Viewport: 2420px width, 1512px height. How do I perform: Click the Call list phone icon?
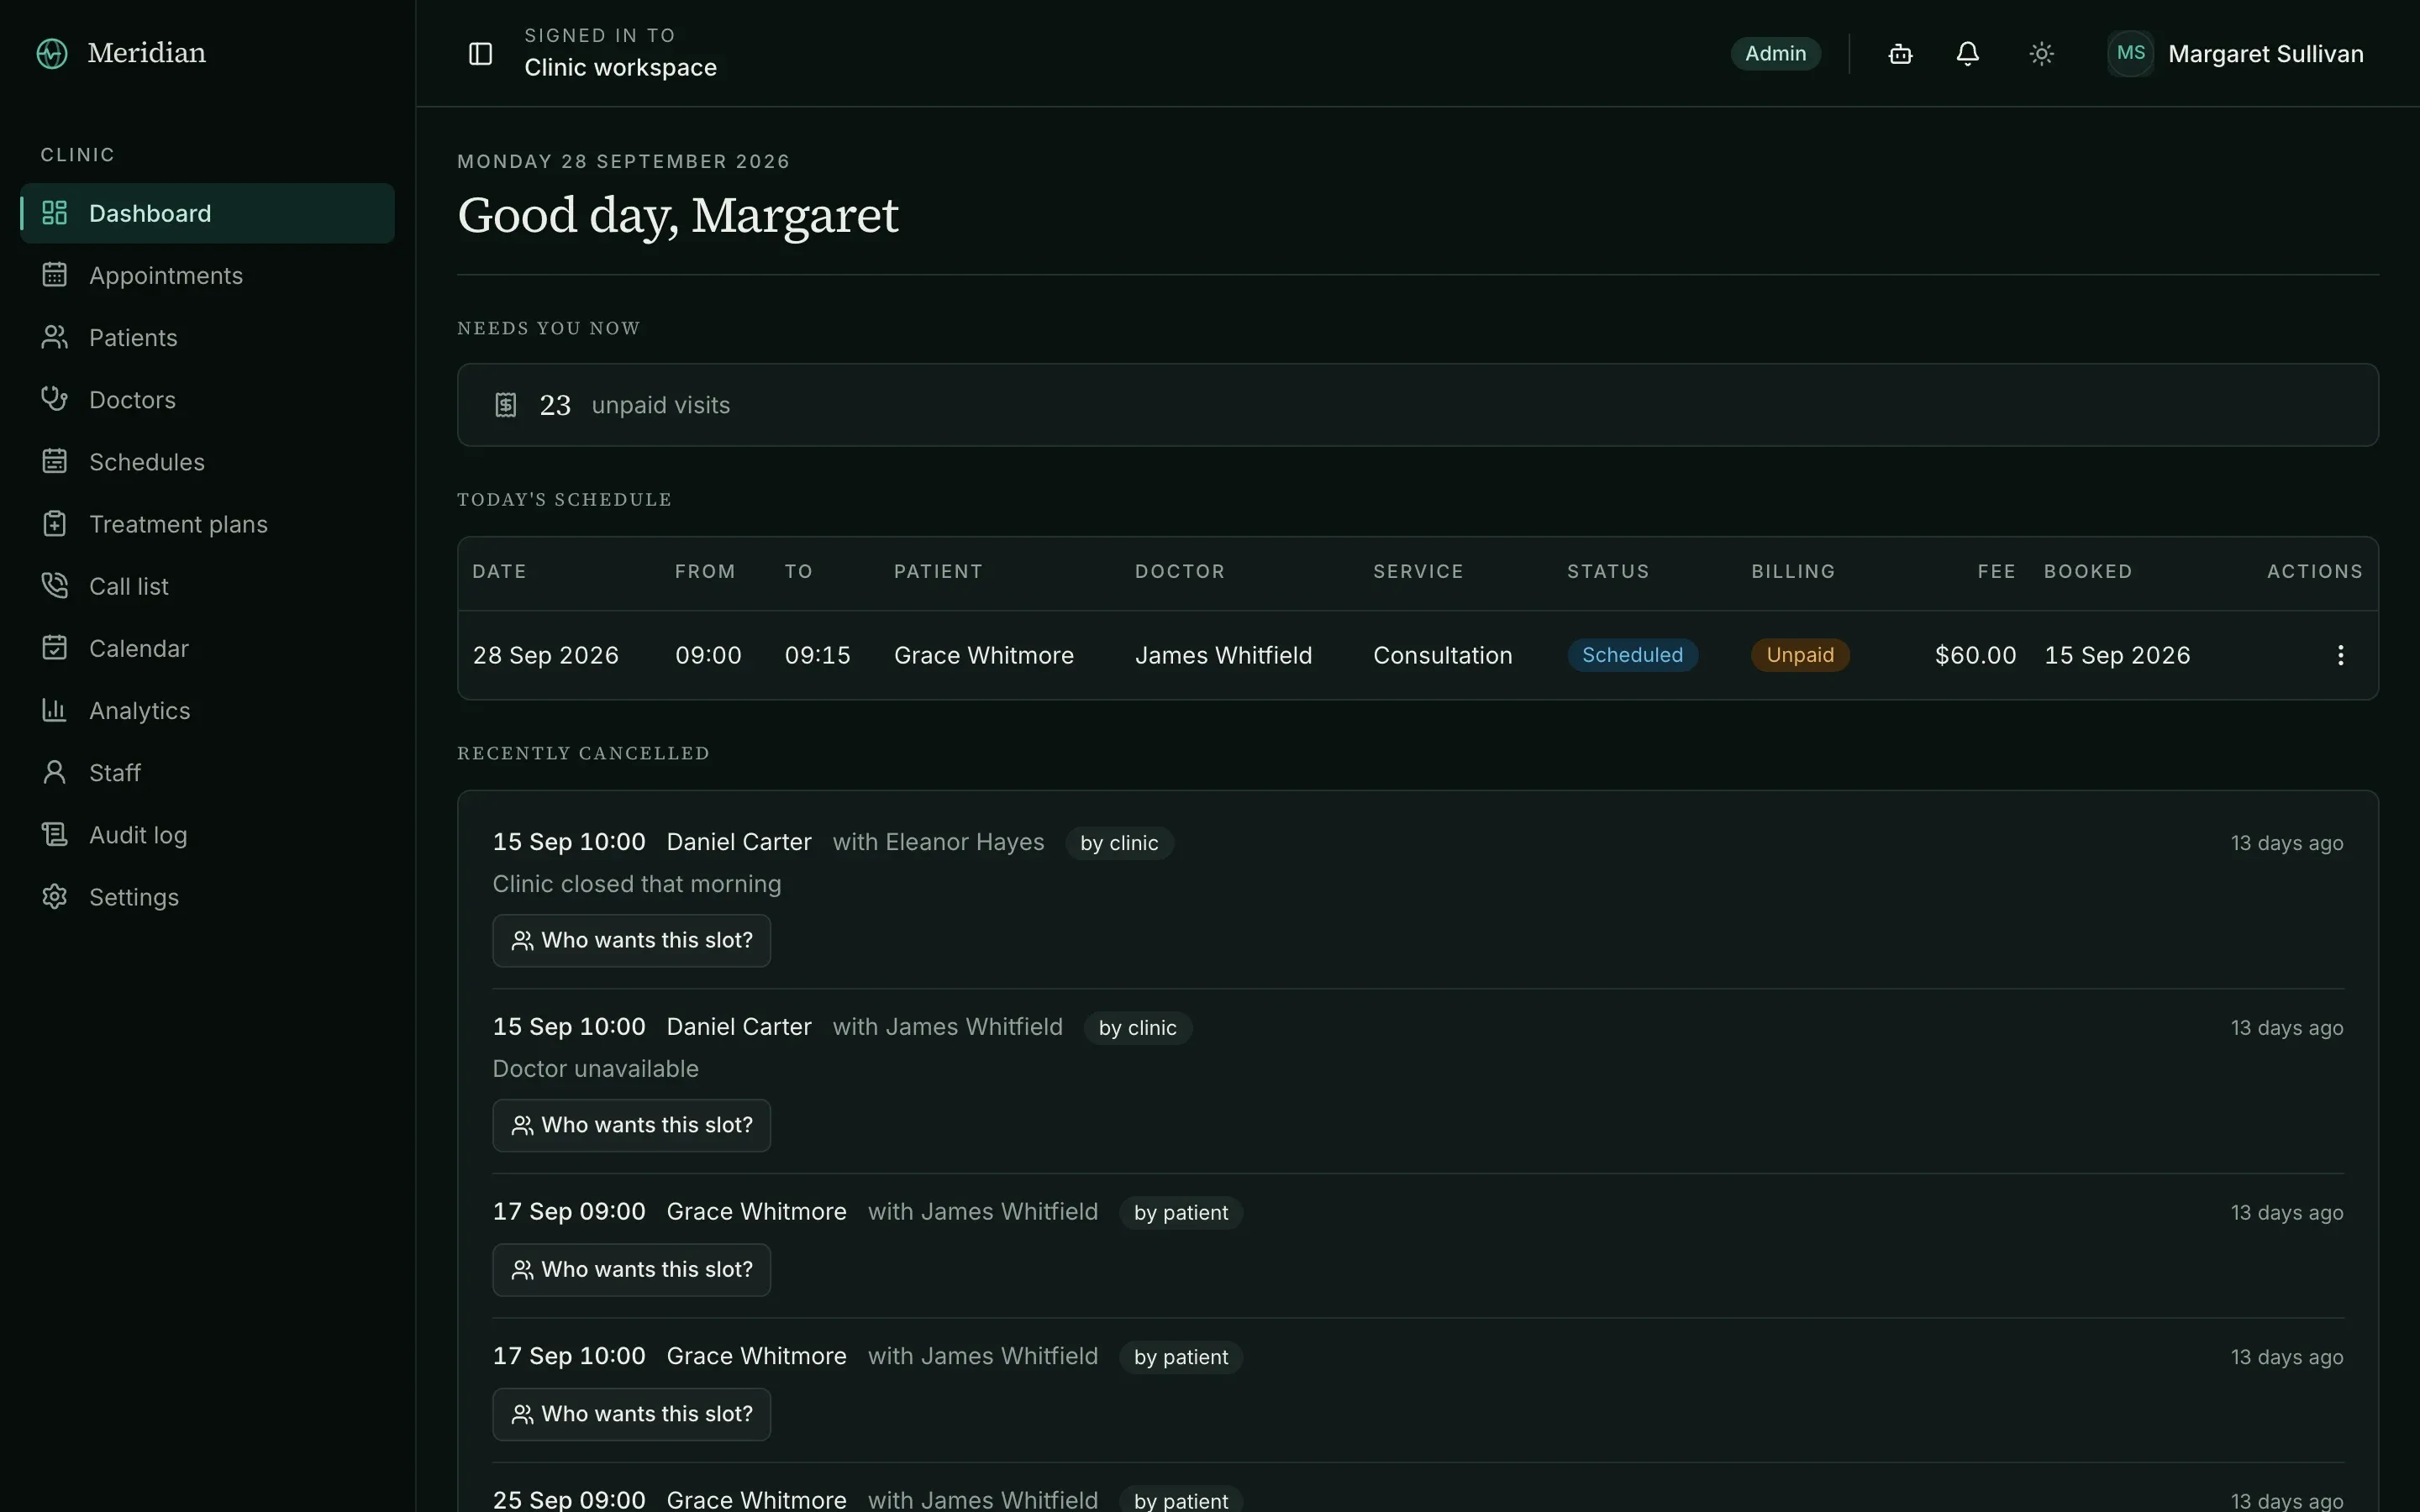pyautogui.click(x=55, y=586)
